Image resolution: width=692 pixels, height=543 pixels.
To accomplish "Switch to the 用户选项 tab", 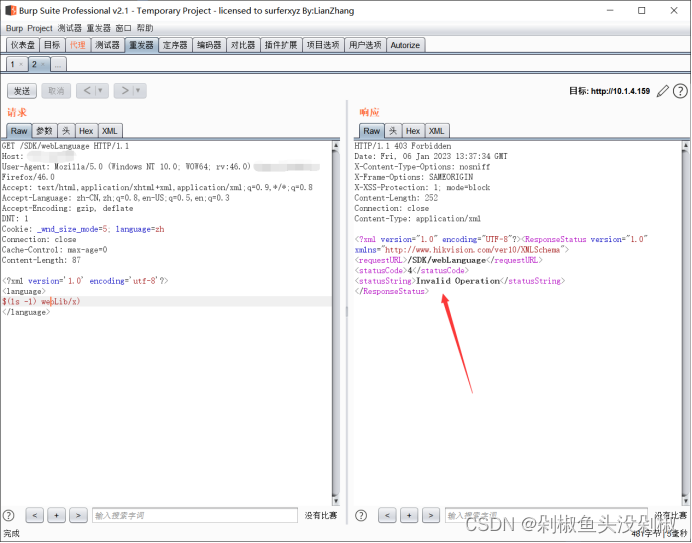I will pyautogui.click(x=365, y=45).
